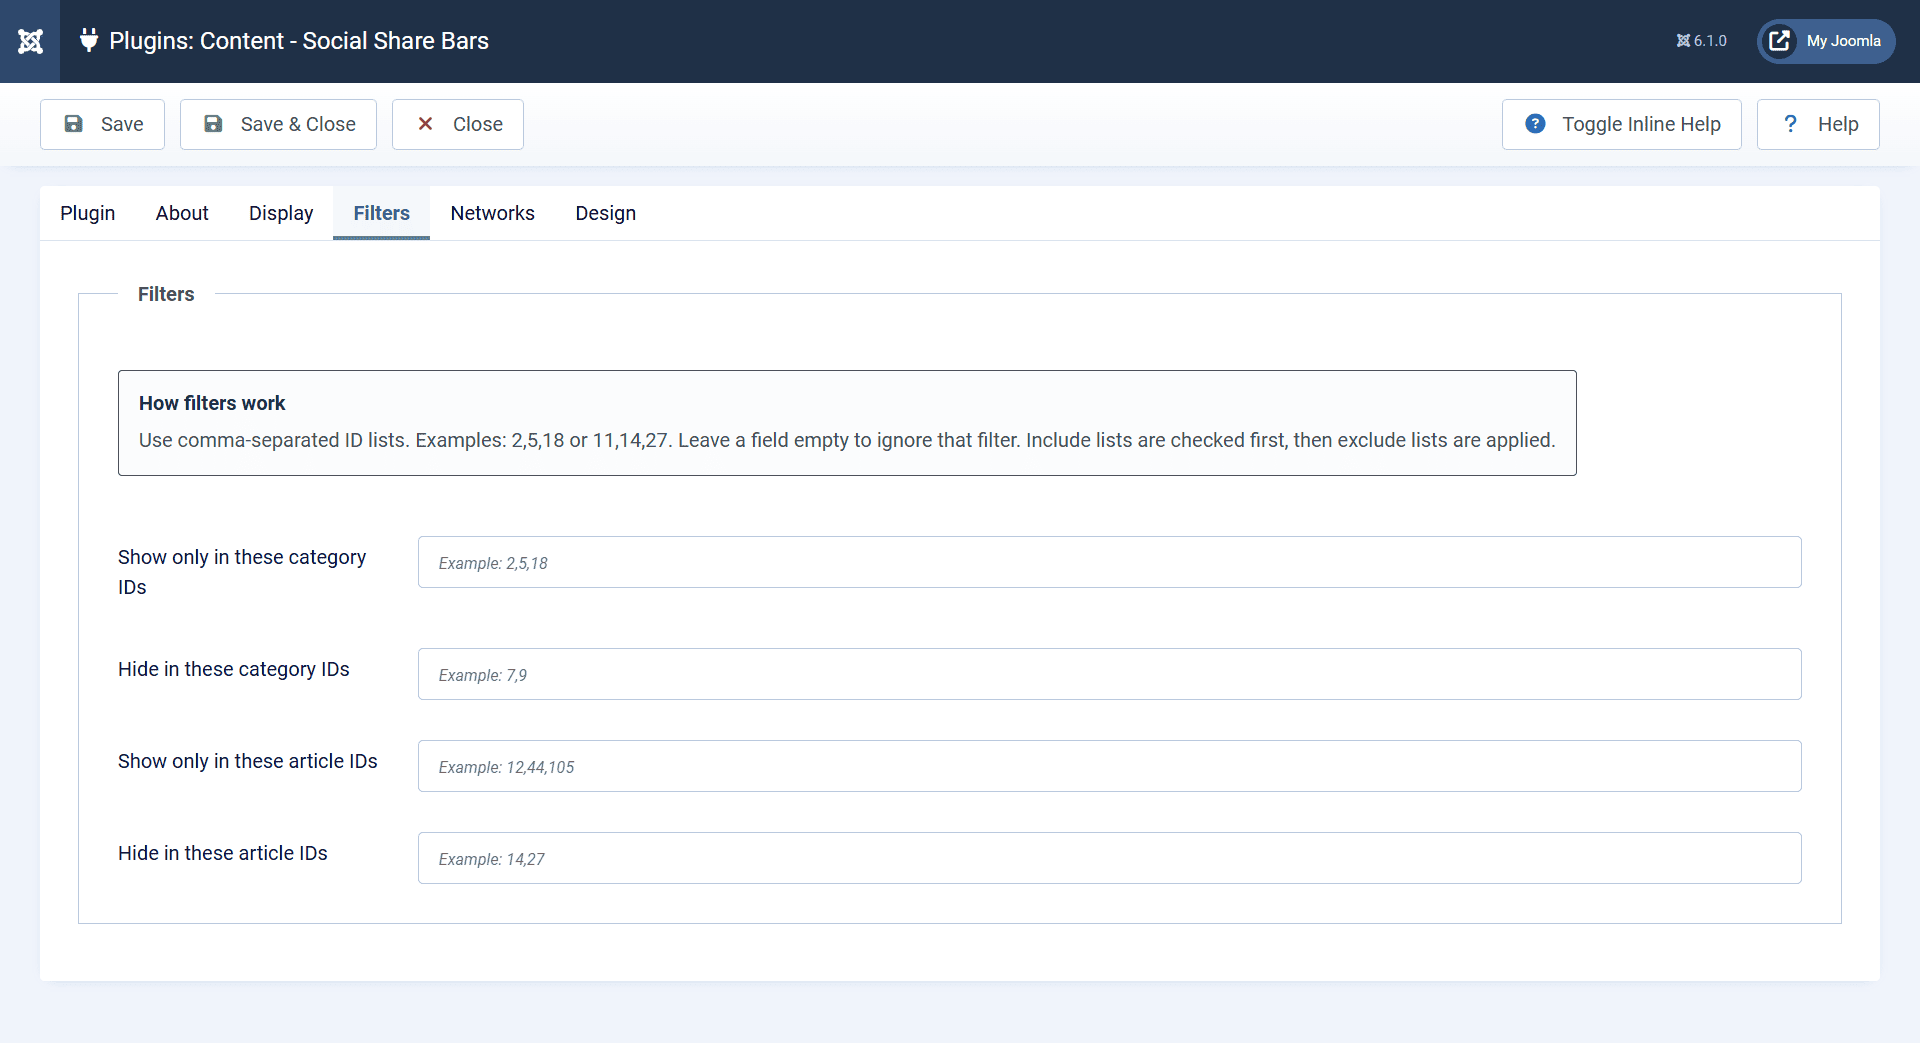Select the Networks tab
Image resolution: width=1920 pixels, height=1043 pixels.
pyautogui.click(x=492, y=213)
